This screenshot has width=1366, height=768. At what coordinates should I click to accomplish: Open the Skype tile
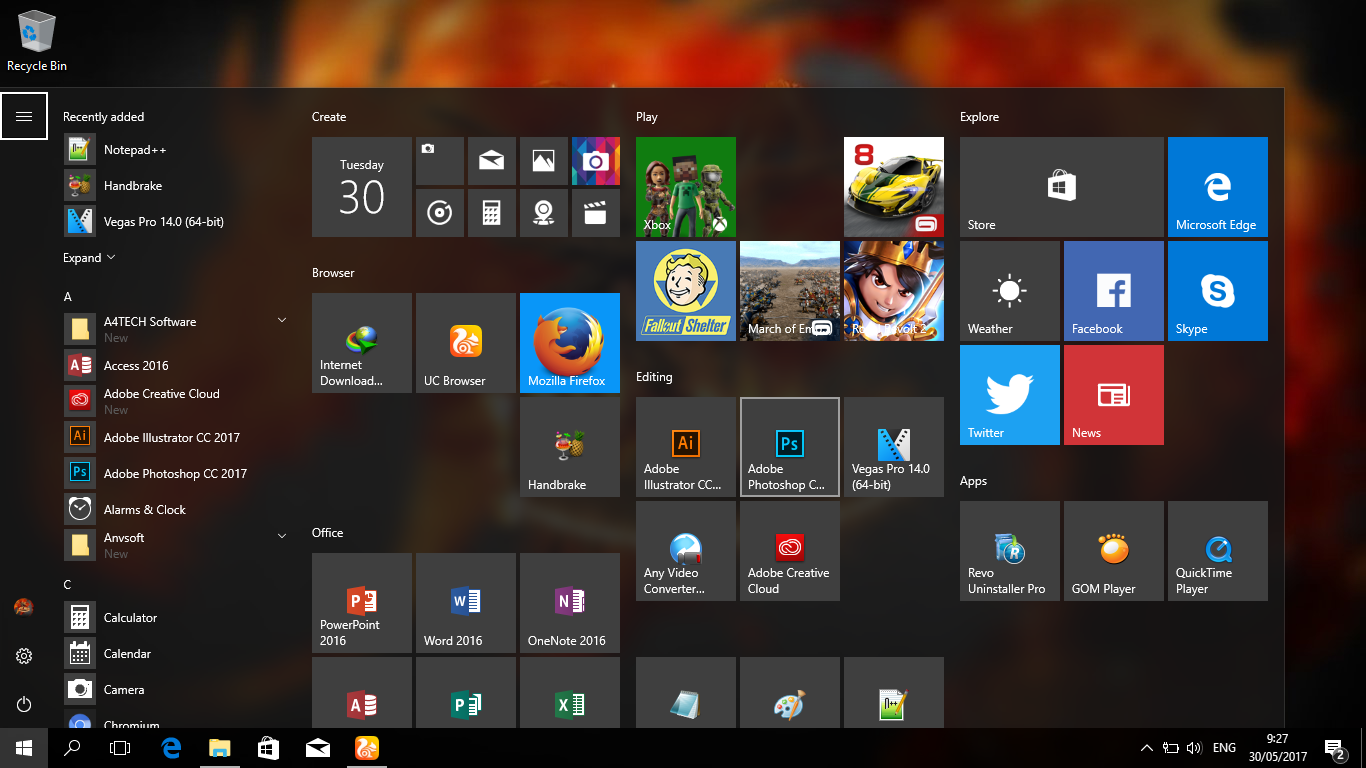point(1217,291)
